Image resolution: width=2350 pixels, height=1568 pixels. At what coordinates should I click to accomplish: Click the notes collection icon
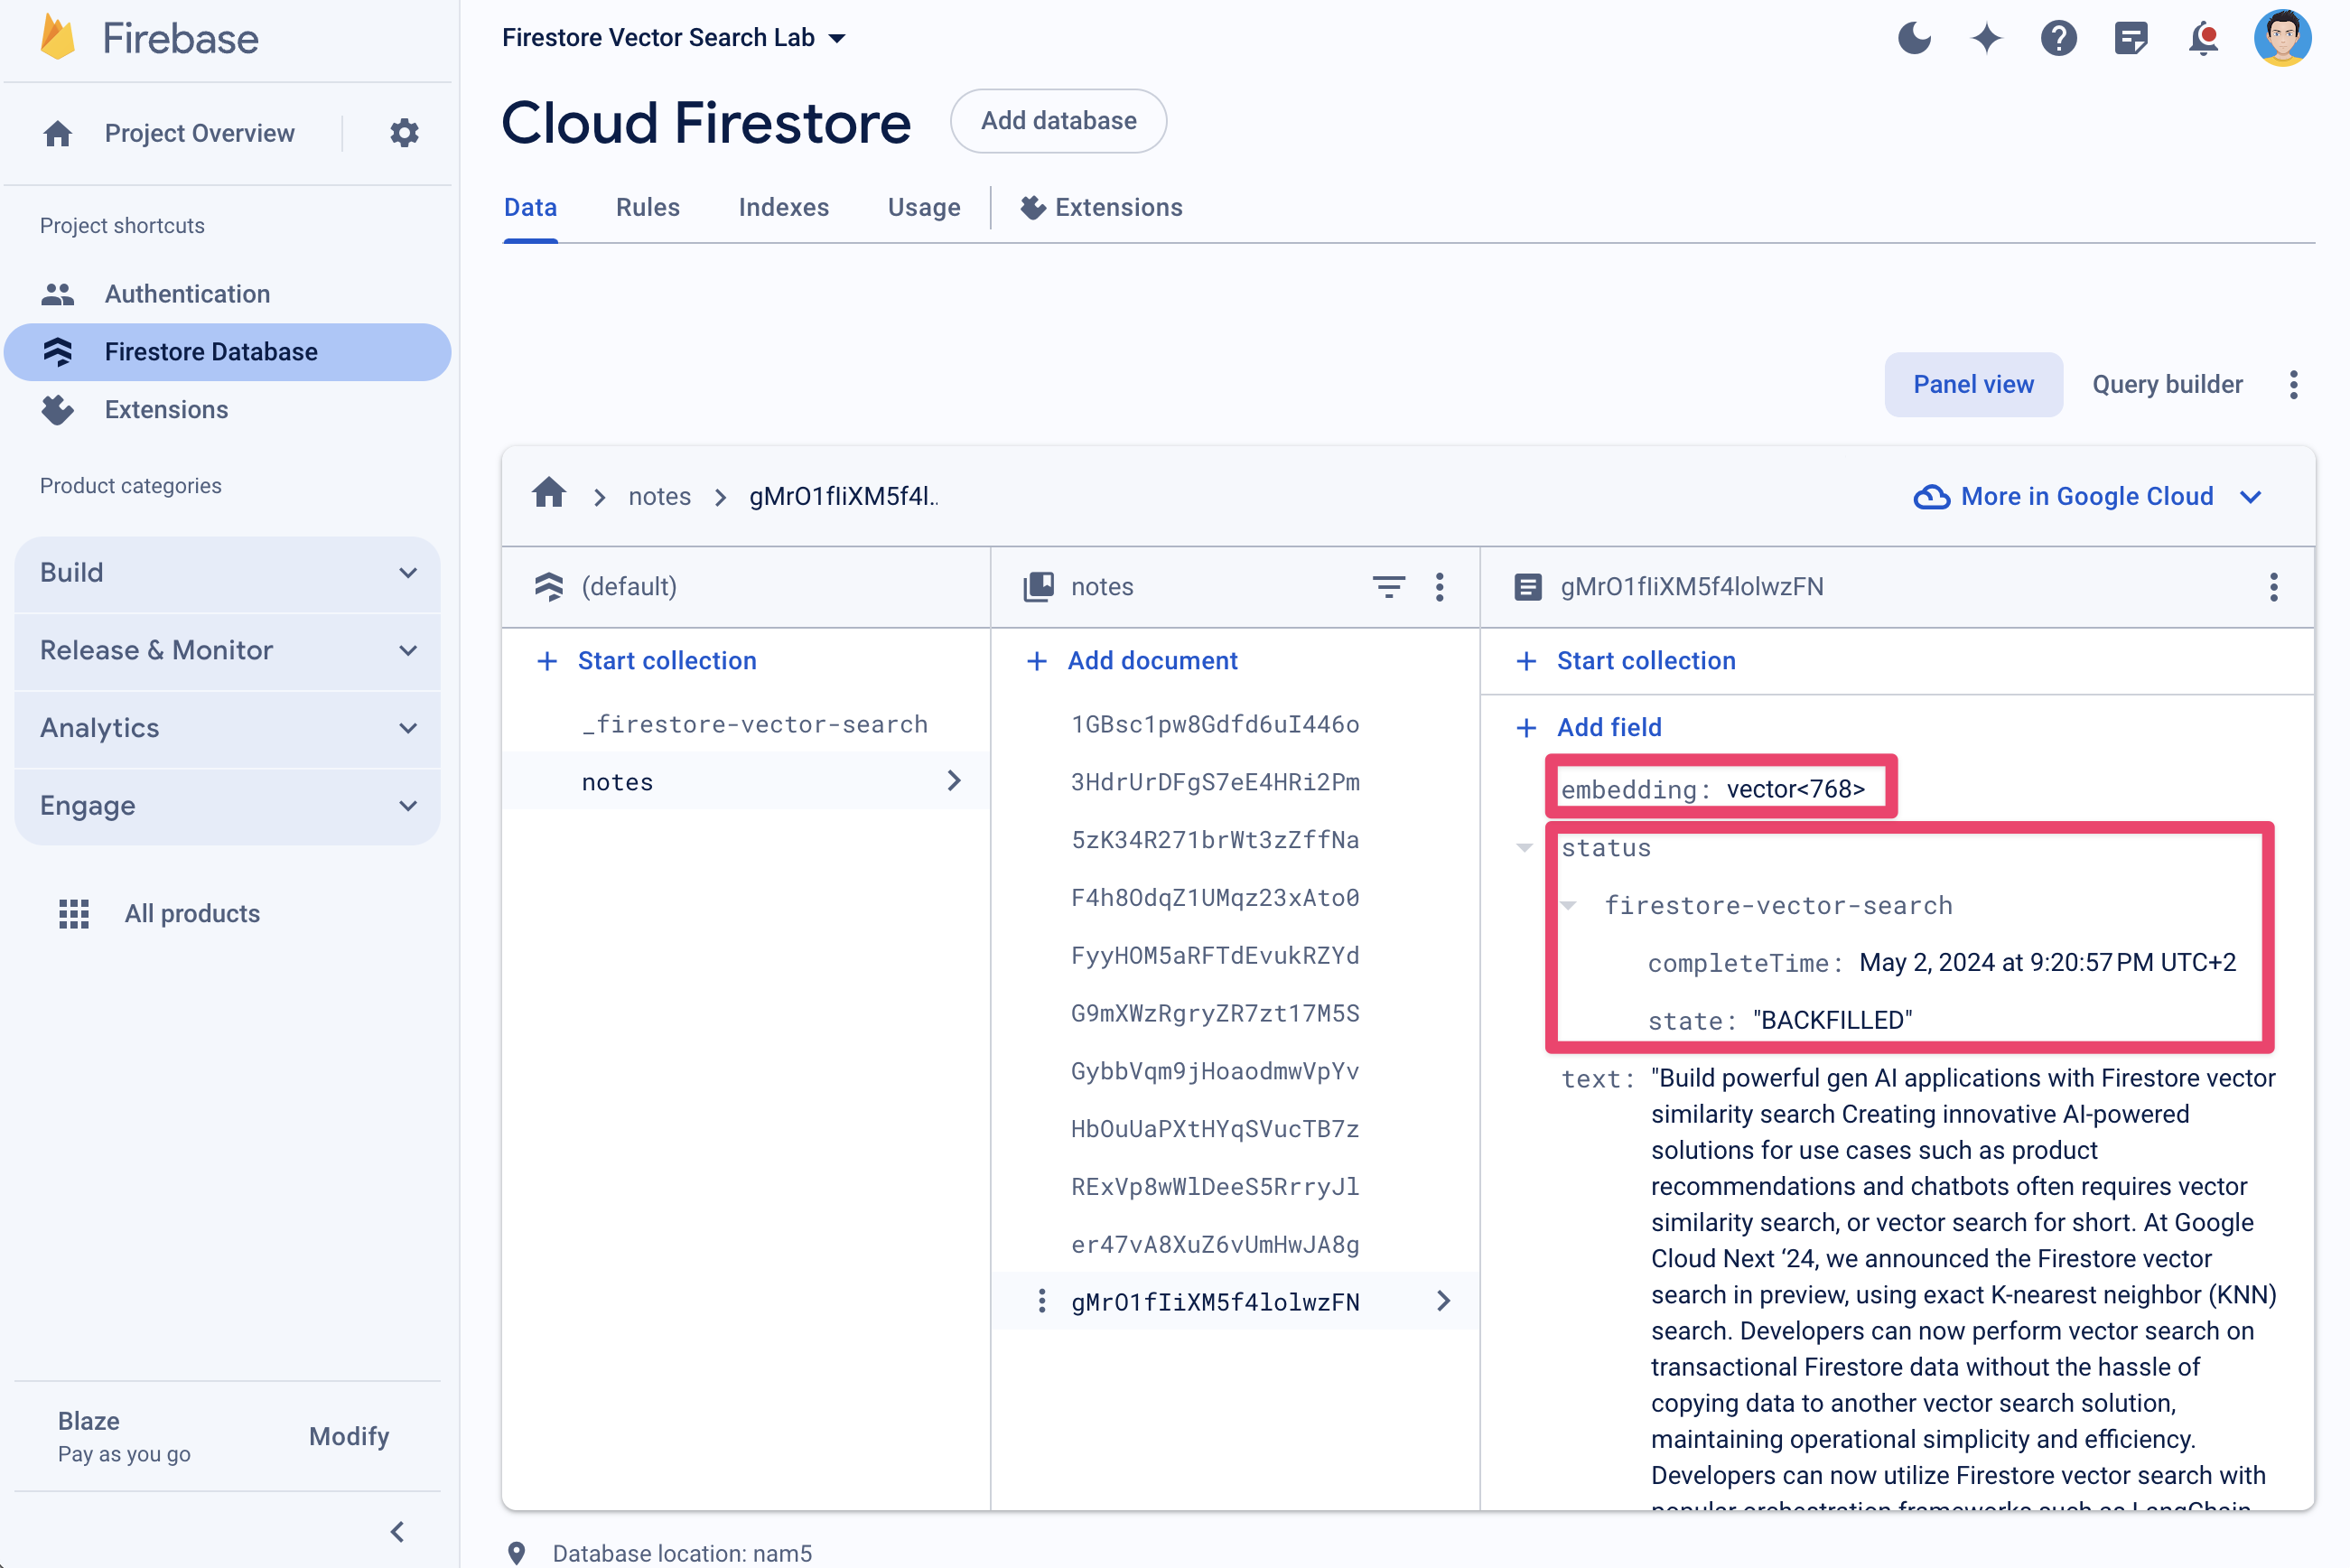[1038, 586]
